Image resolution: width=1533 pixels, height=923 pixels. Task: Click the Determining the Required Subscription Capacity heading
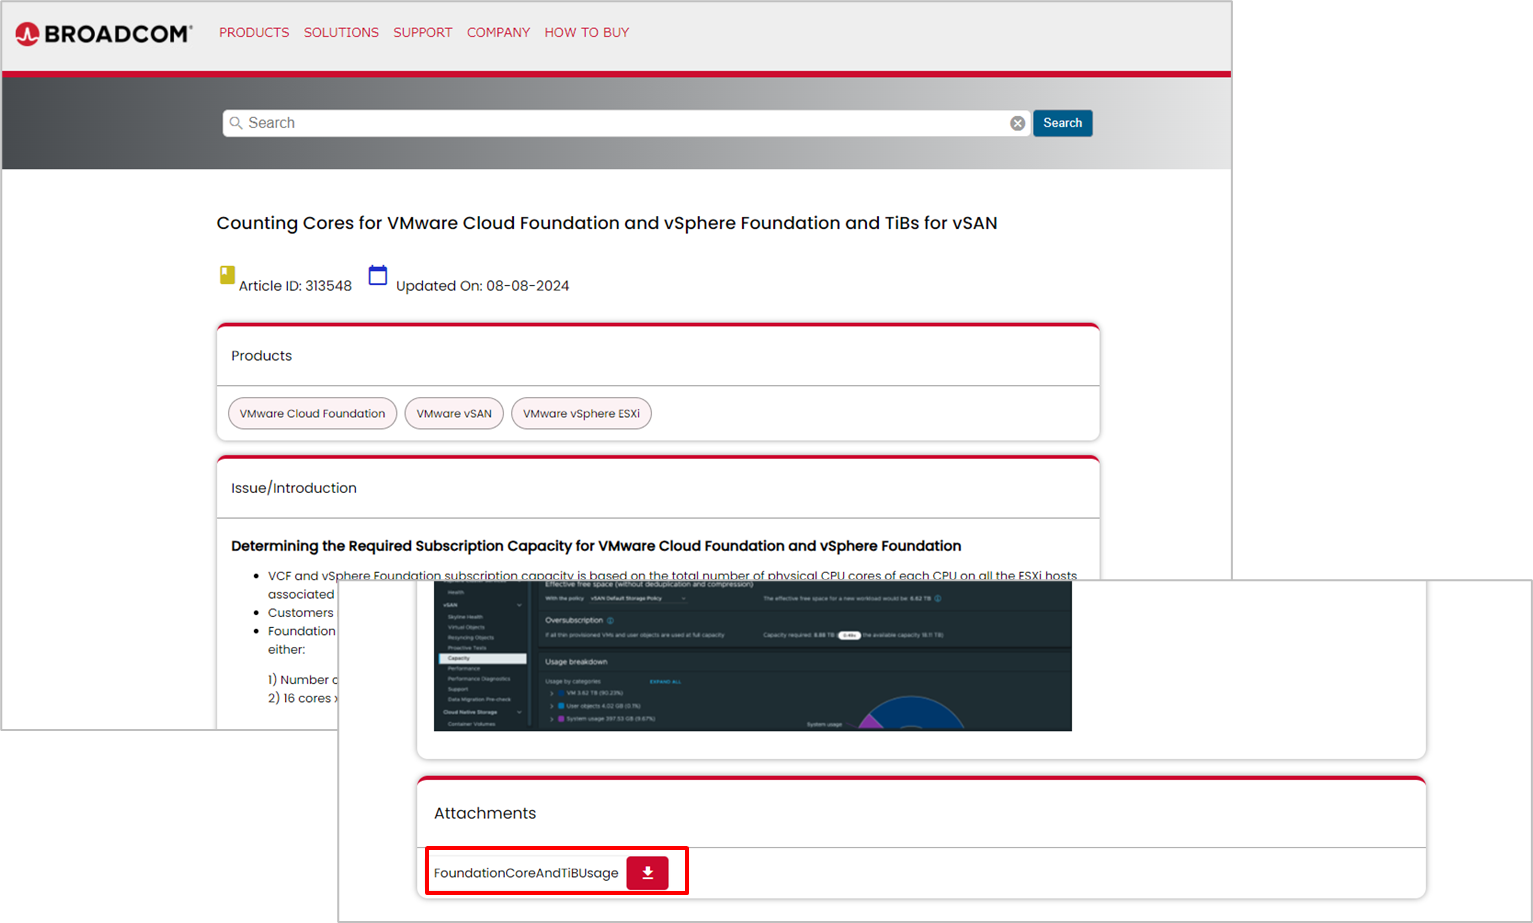point(596,546)
